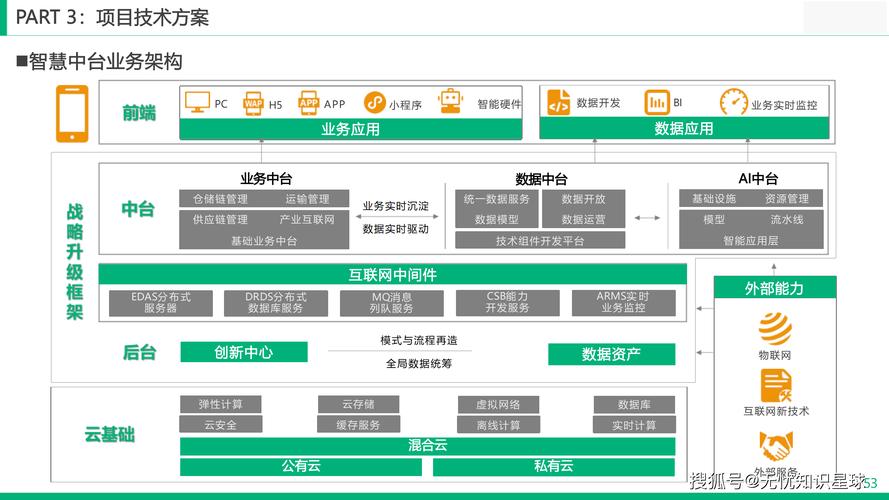Click the 数据运营 box
The height and width of the screenshot is (500, 889).
pos(583,219)
